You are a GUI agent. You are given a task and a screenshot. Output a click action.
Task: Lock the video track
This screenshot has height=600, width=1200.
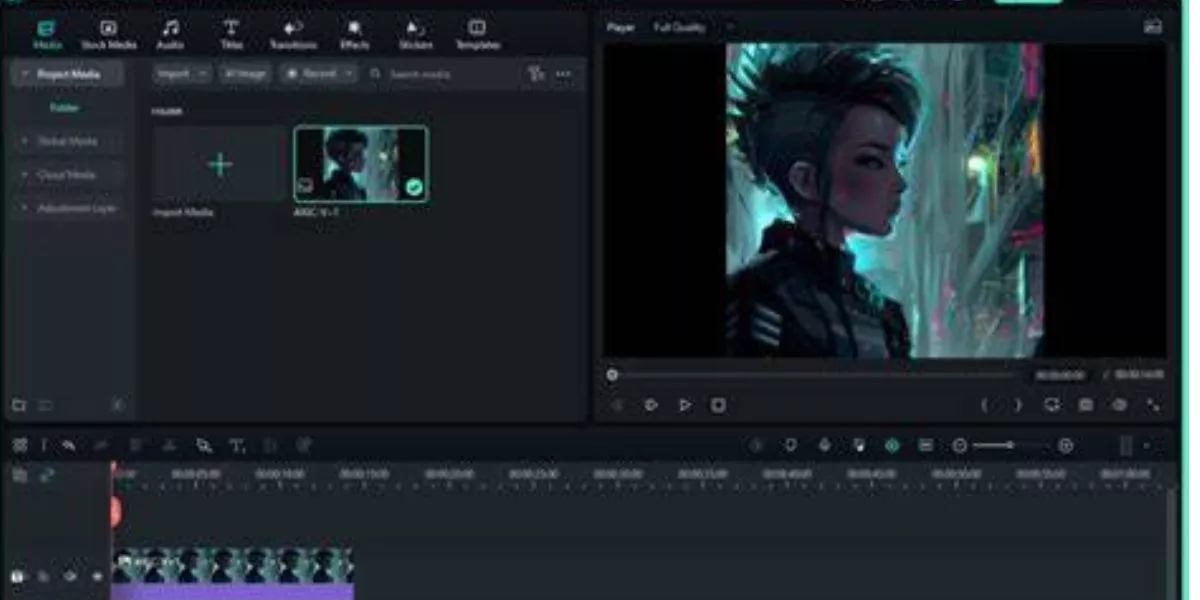(x=44, y=577)
